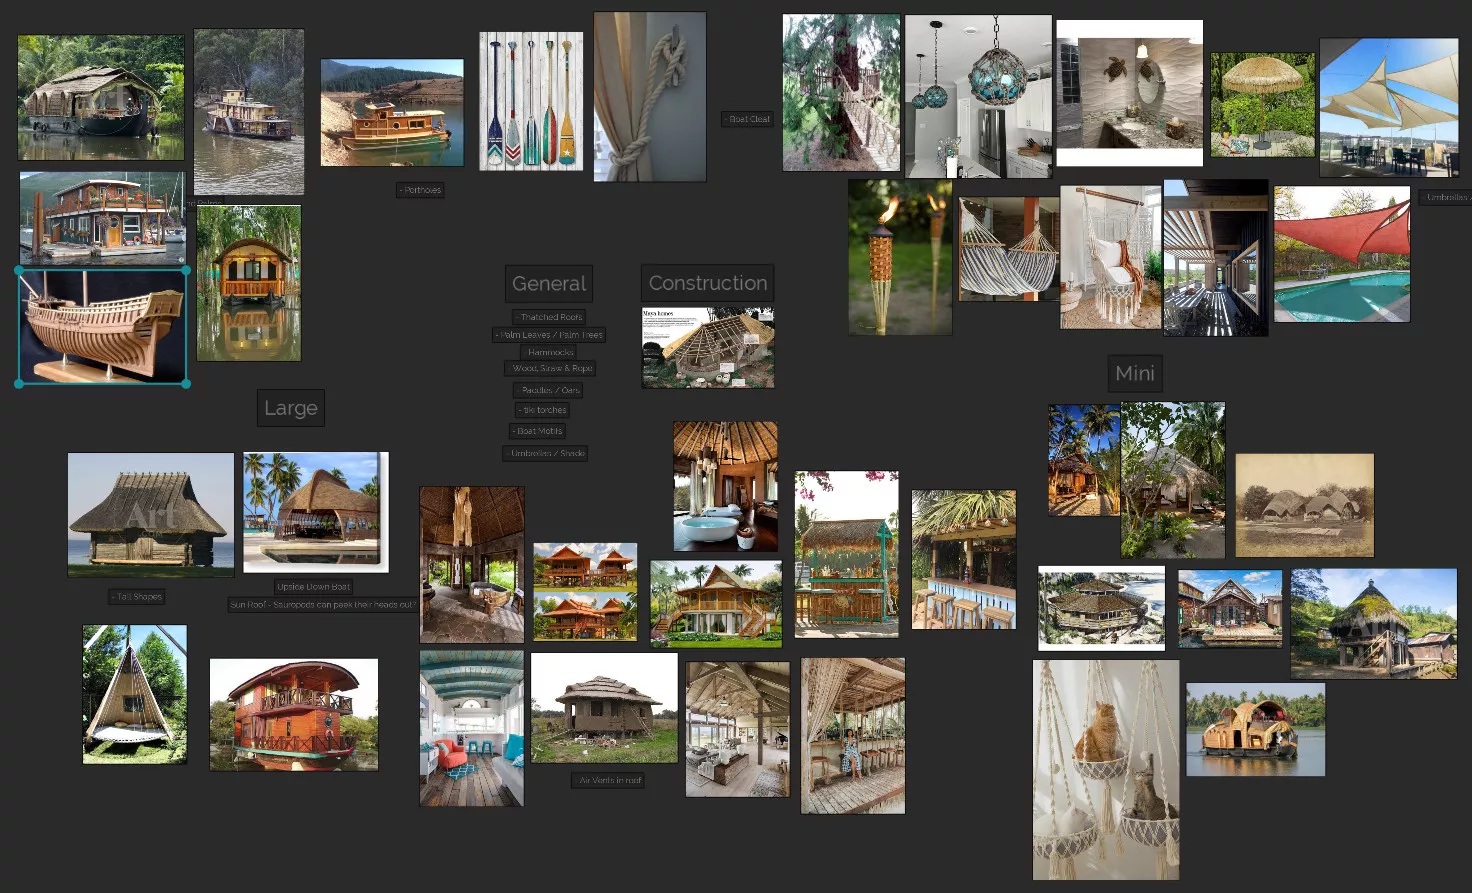Click the hanging teepee swing bed image
Image resolution: width=1472 pixels, height=893 pixels.
click(134, 694)
